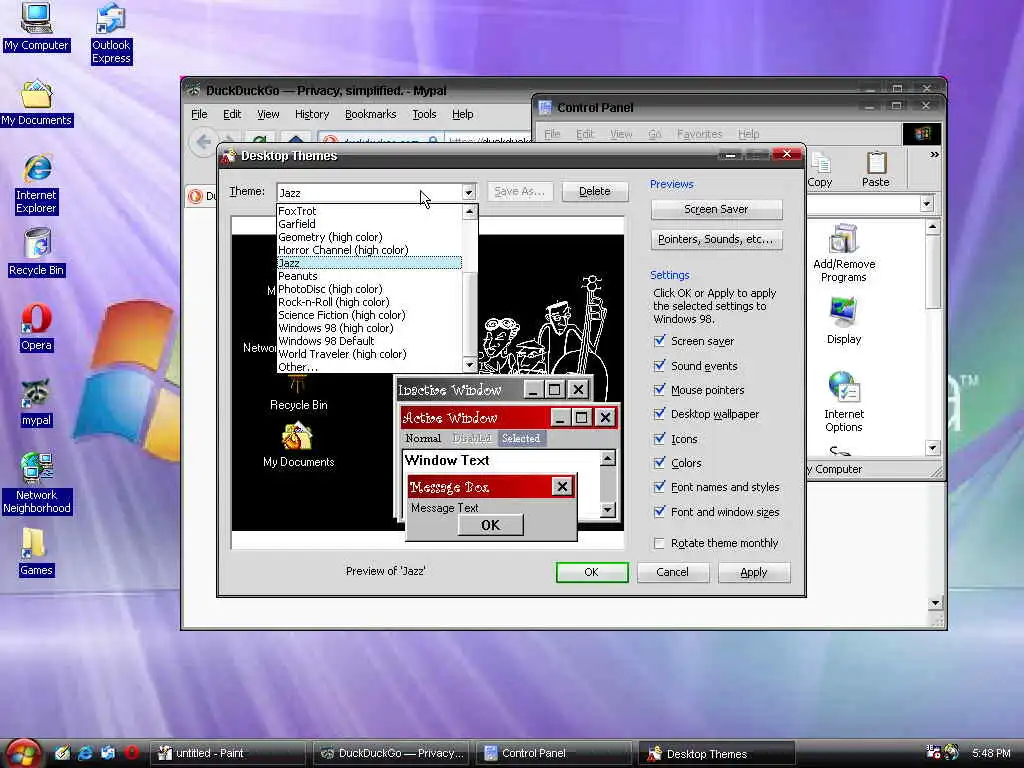This screenshot has width=1024, height=768.
Task: Launch Opera from the desktop
Action: pyautogui.click(x=36, y=328)
